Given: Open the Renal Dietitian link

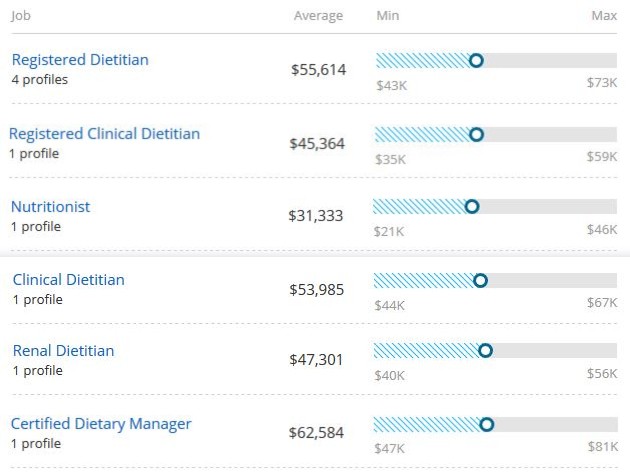Looking at the screenshot, I should click(63, 351).
